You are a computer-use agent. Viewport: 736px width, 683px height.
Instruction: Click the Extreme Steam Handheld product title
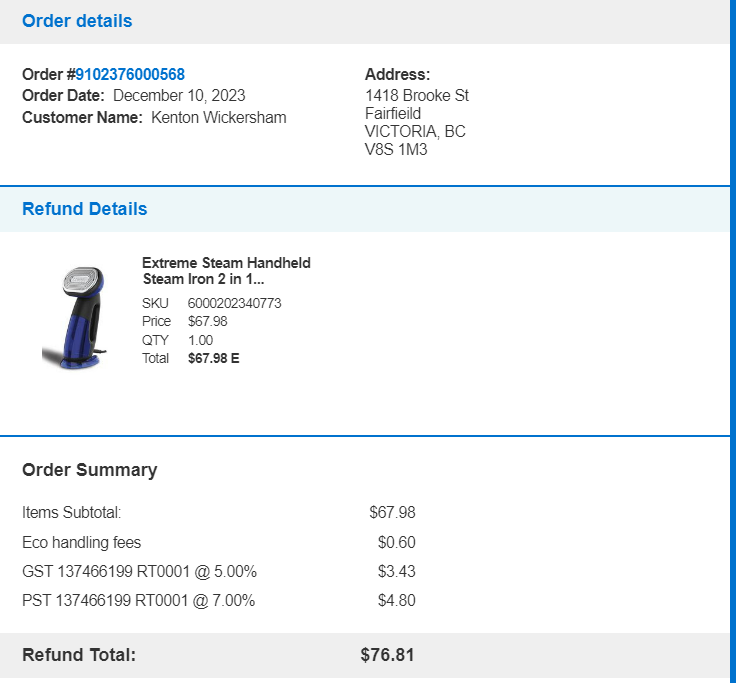pyautogui.click(x=226, y=271)
